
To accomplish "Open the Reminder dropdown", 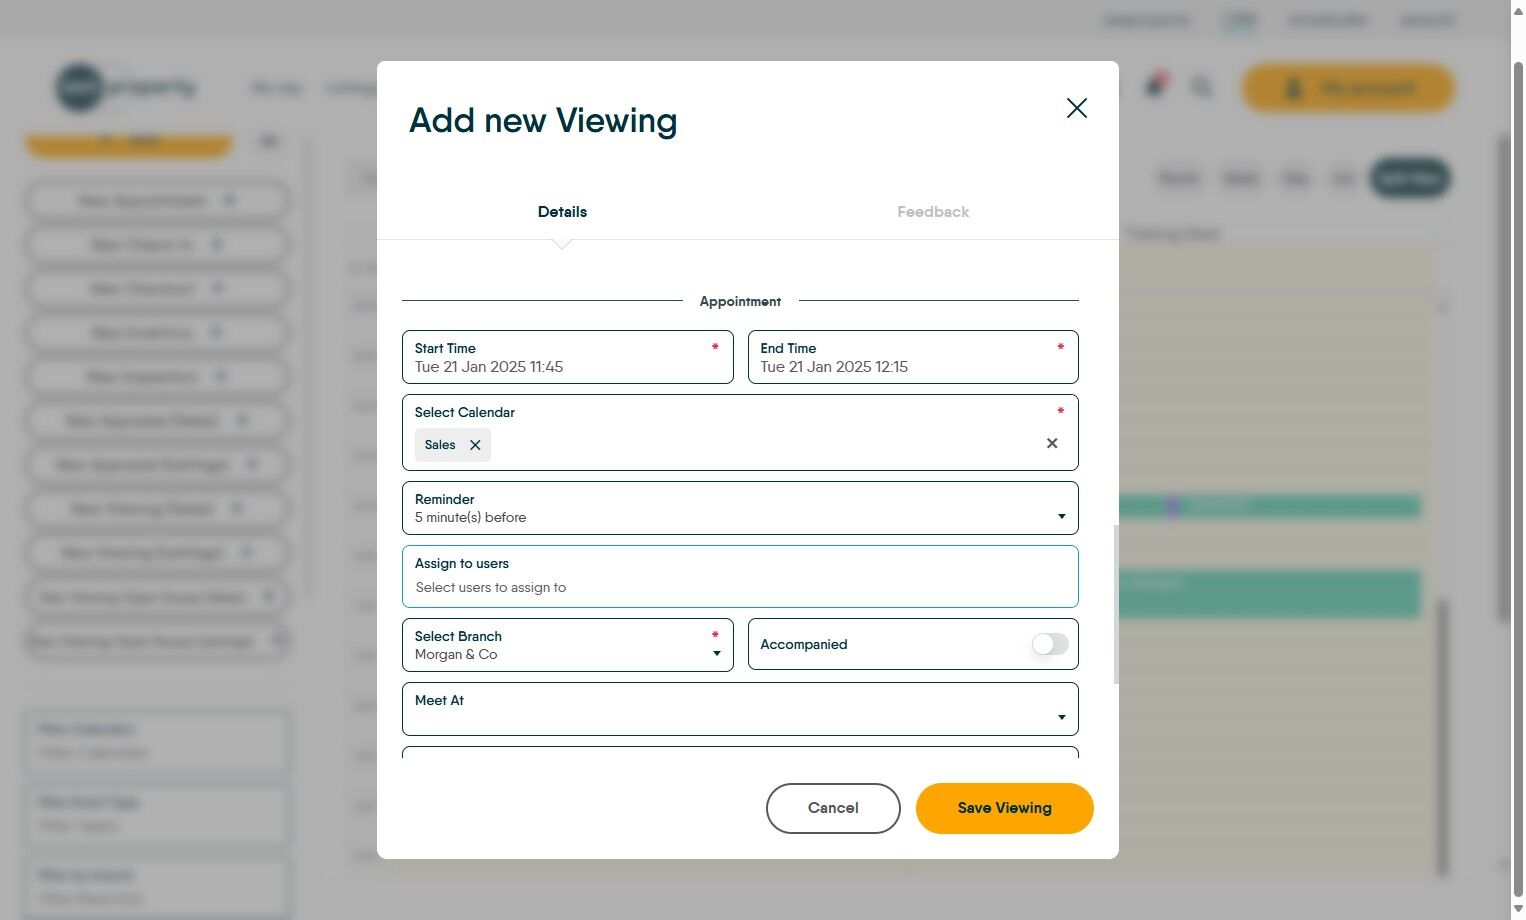I will [740, 508].
